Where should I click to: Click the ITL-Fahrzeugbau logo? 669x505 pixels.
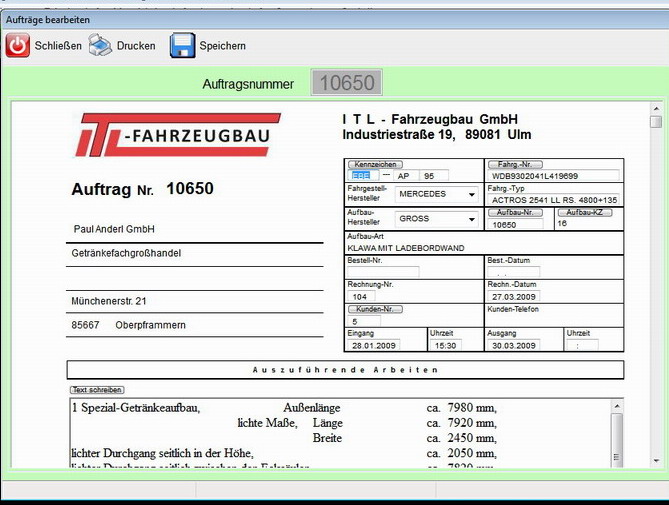[177, 135]
